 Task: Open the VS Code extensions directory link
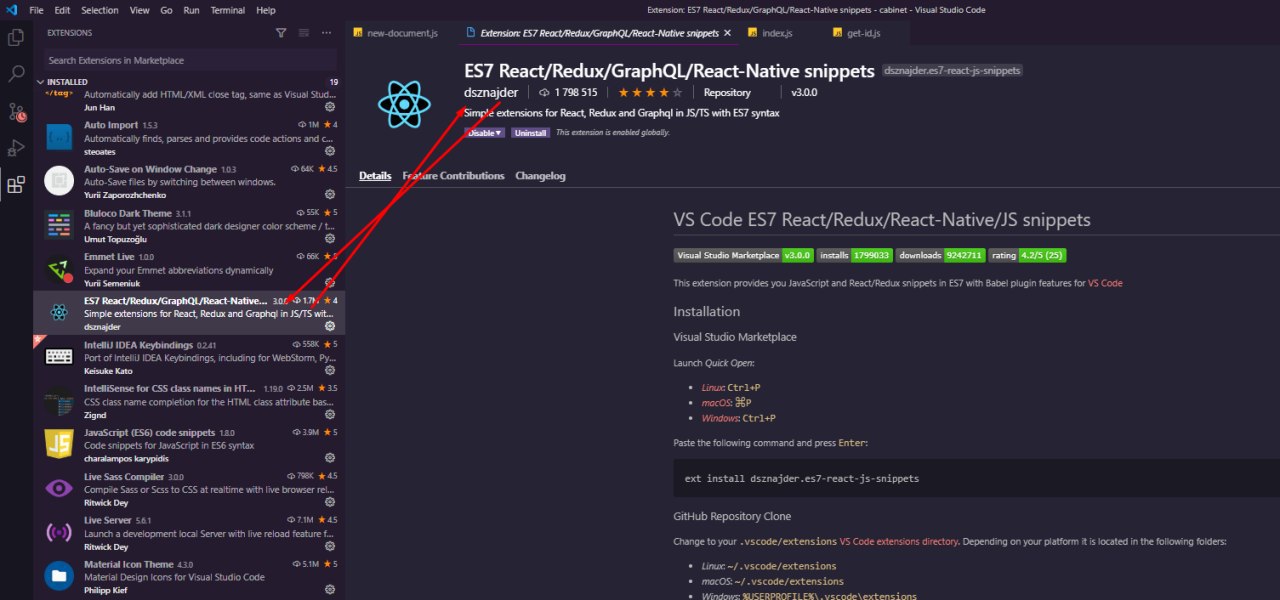(x=899, y=541)
